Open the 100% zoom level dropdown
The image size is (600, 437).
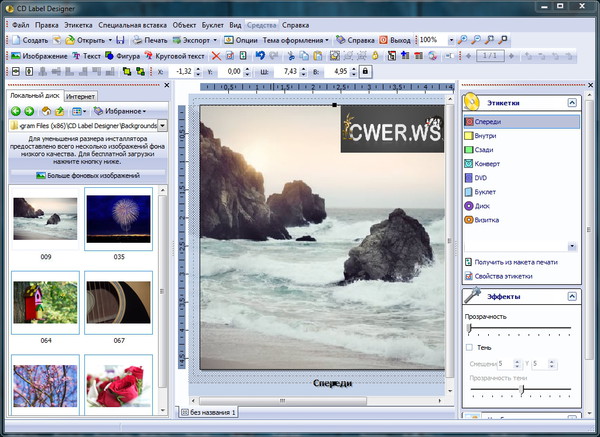[x=450, y=40]
